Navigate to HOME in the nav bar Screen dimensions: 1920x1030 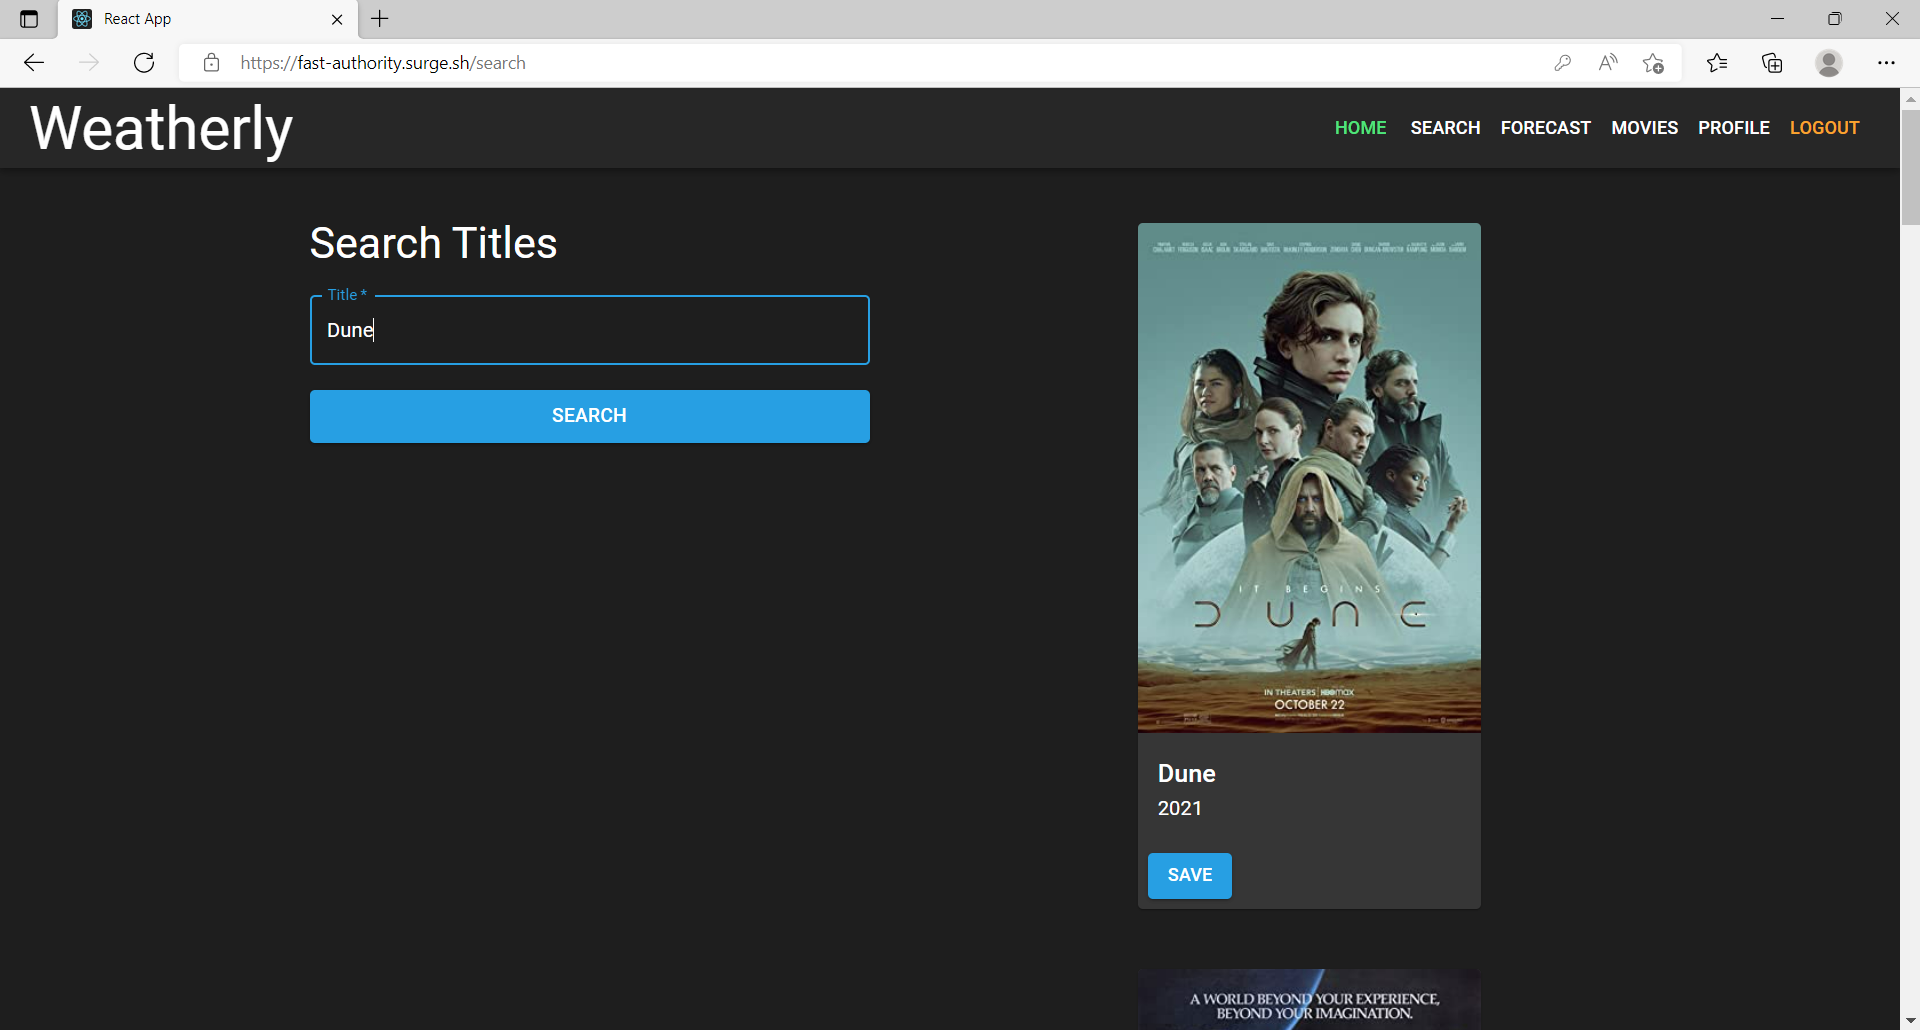[x=1360, y=128]
